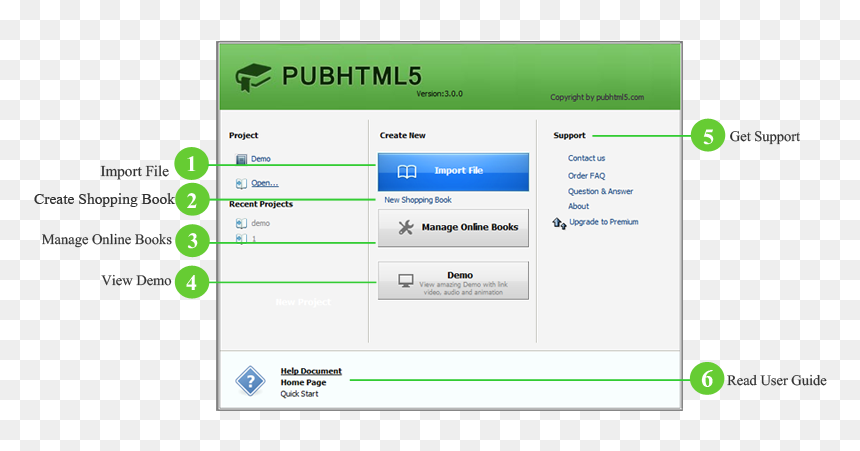Click the Open... project link

[x=265, y=183]
